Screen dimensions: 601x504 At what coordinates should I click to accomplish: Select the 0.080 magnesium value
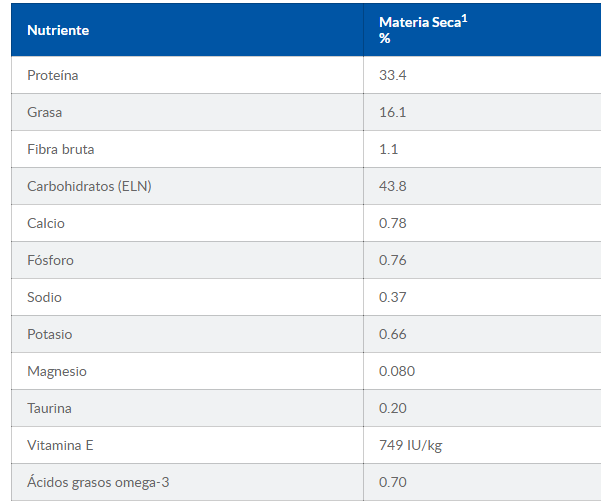coord(397,371)
